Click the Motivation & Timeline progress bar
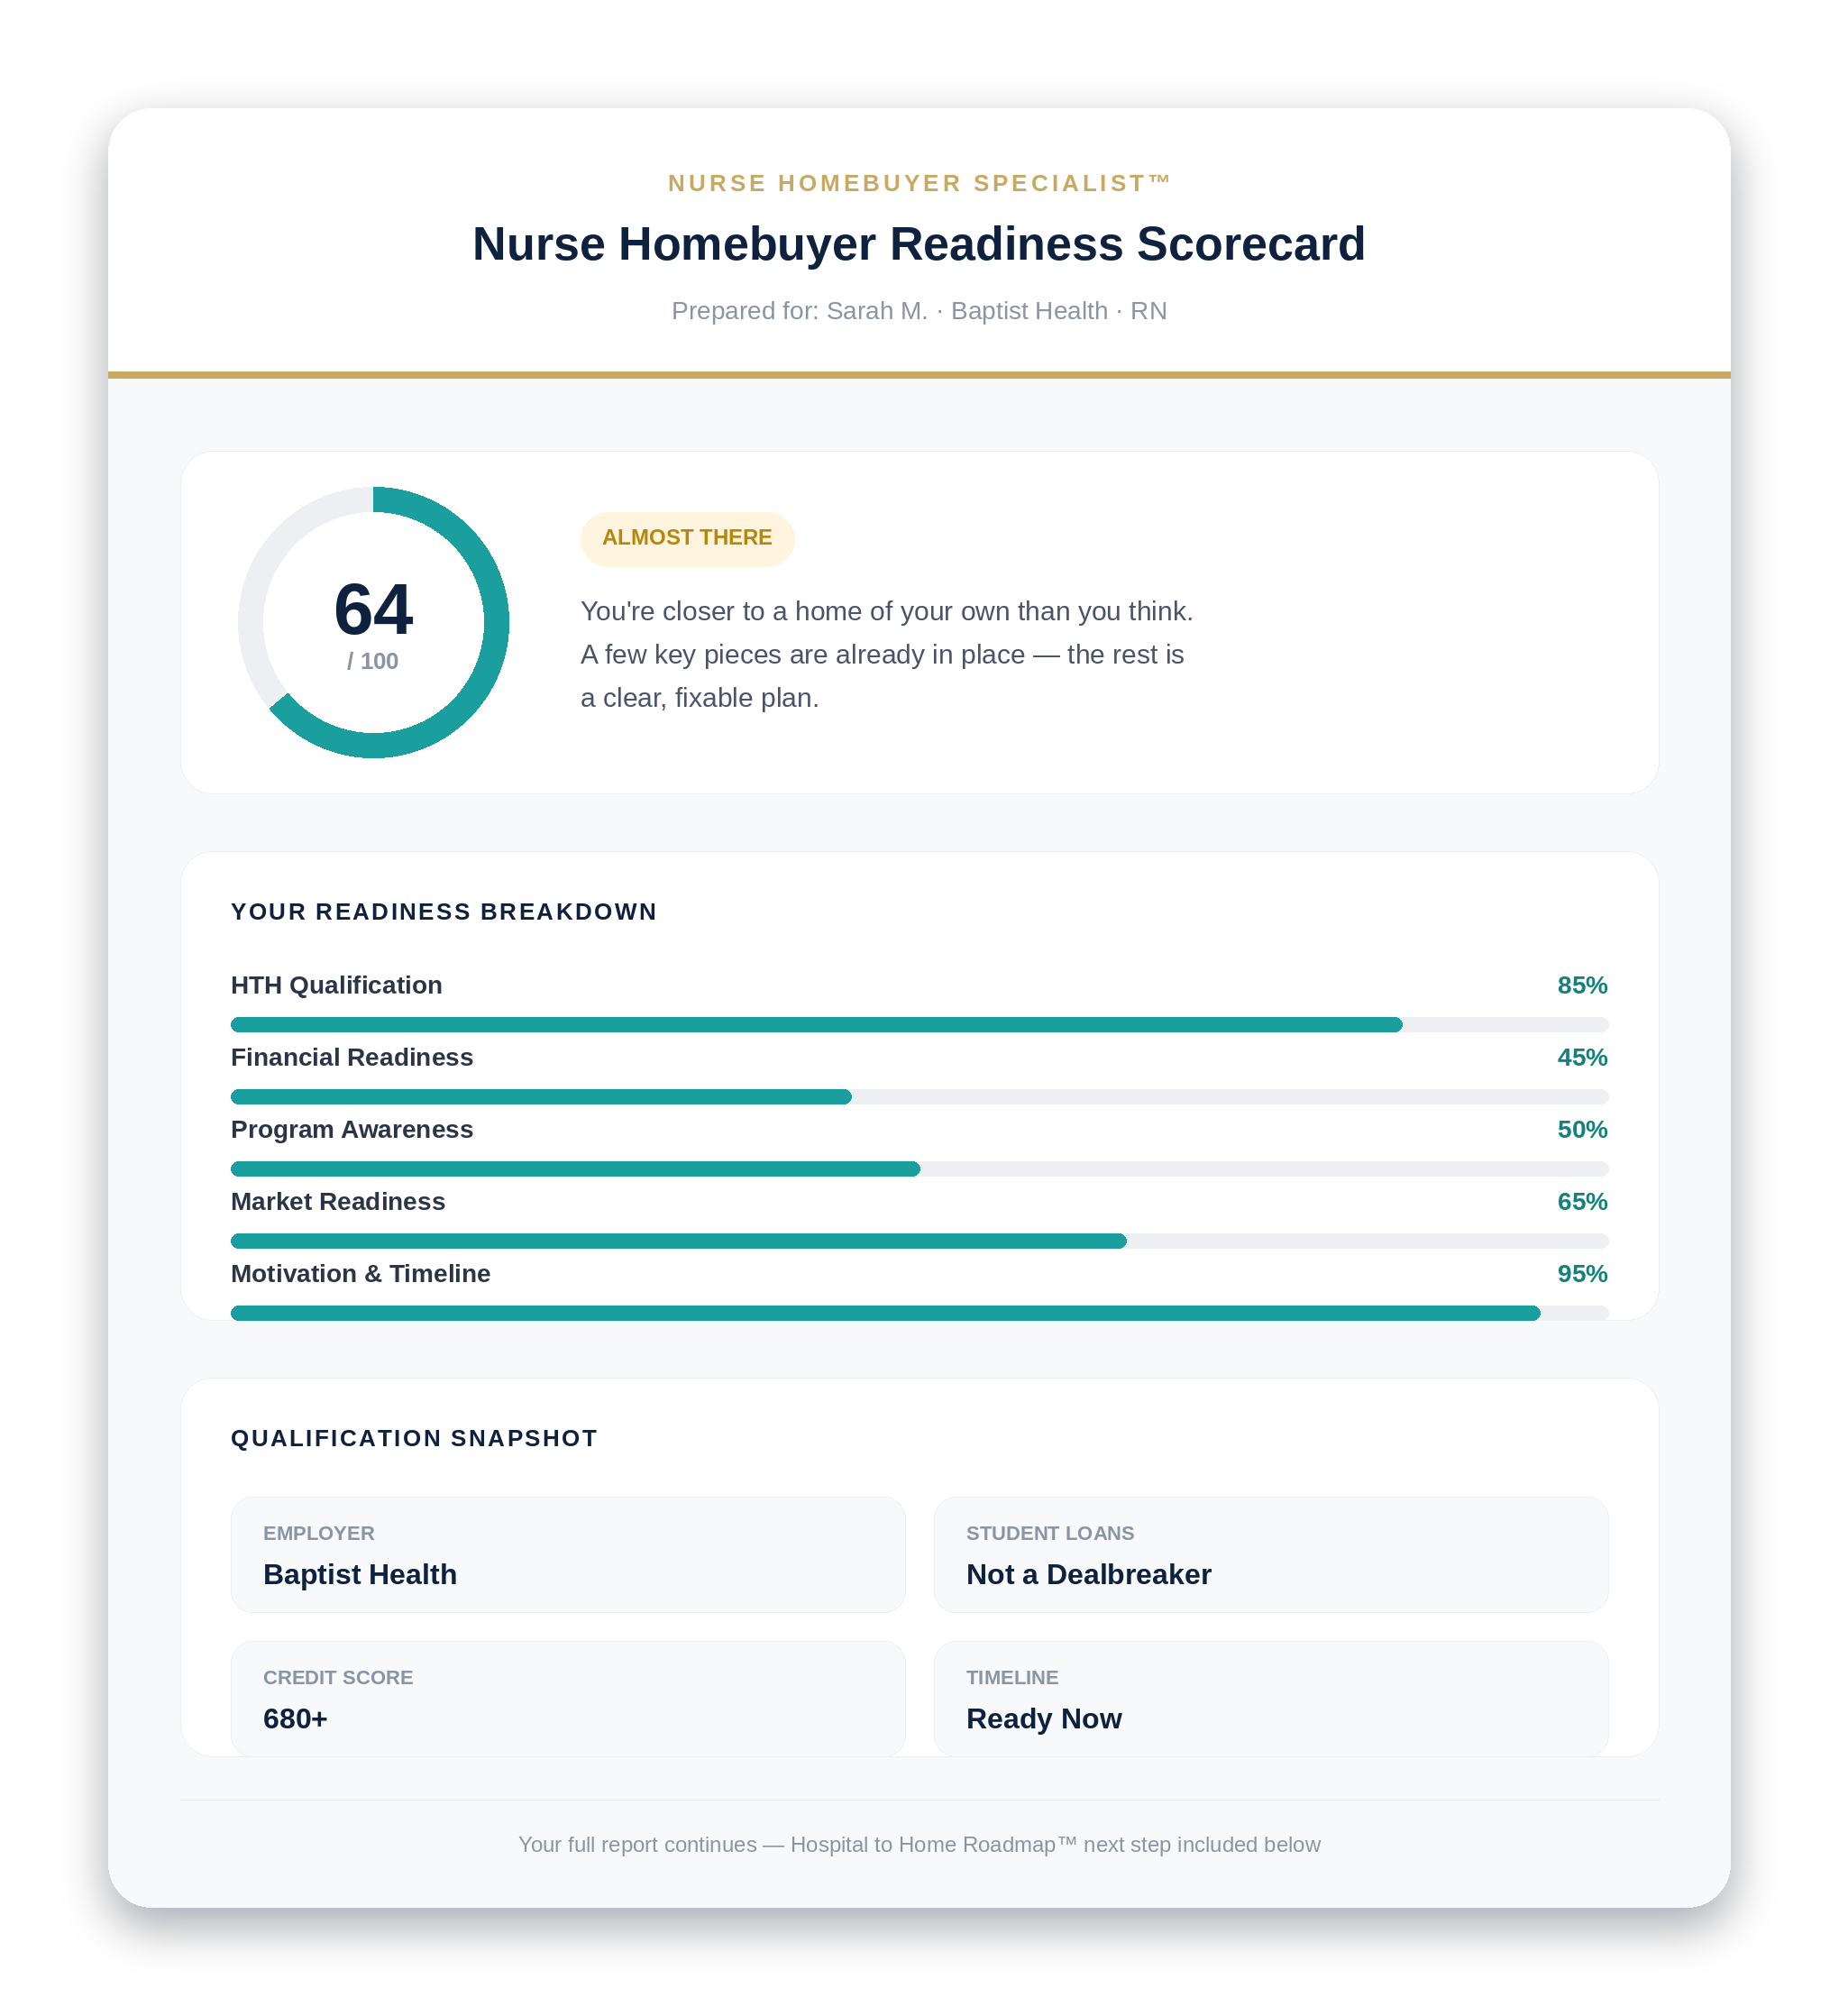 point(919,1312)
